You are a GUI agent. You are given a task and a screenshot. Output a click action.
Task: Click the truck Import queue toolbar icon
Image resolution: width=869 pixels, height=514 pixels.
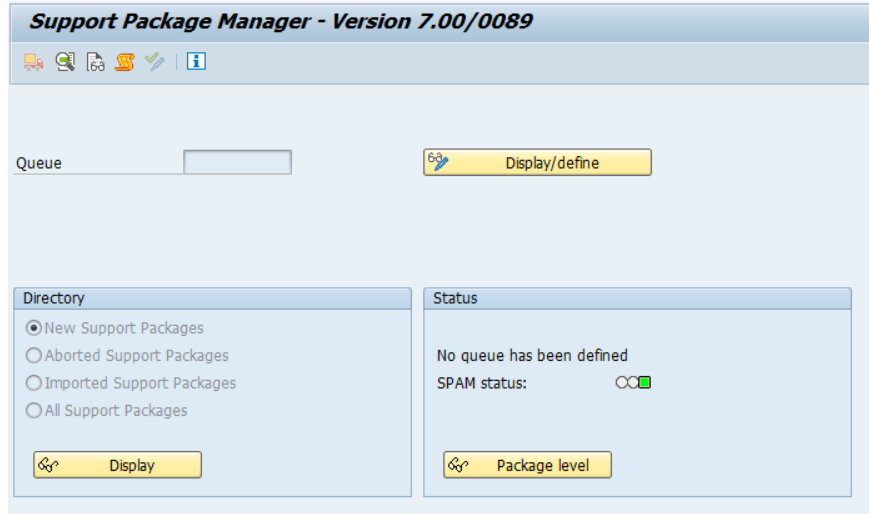point(34,62)
